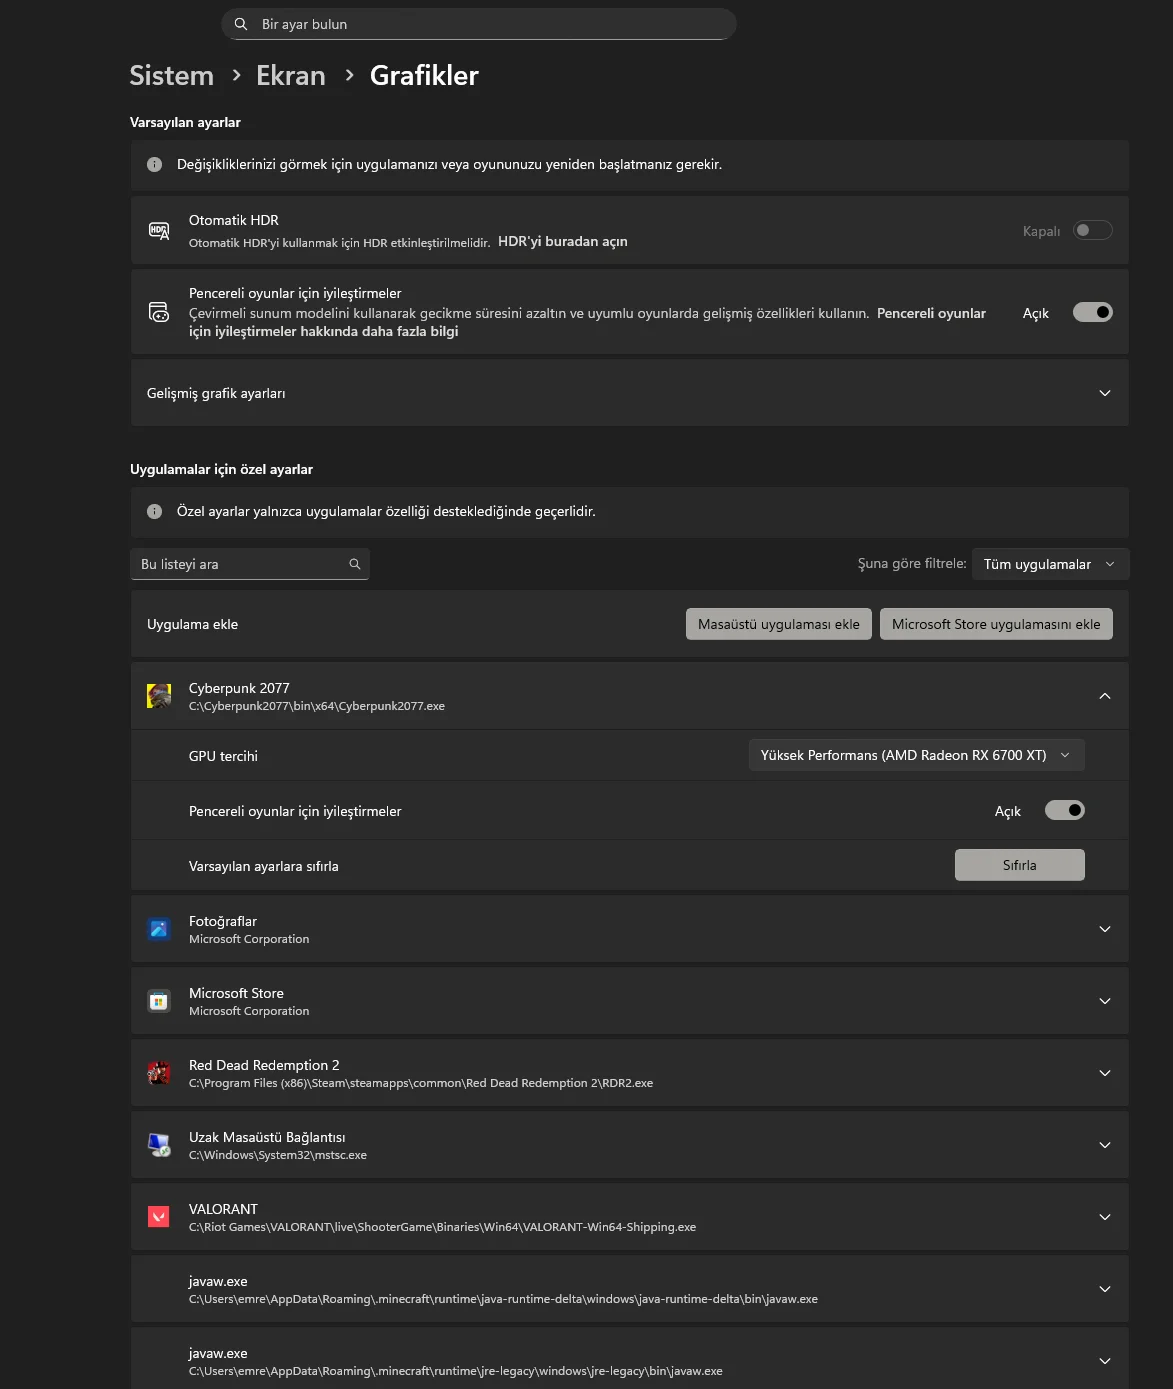Click the Uzak Masaüstü Bağlantısı icon
Image resolution: width=1173 pixels, height=1389 pixels.
pos(160,1144)
